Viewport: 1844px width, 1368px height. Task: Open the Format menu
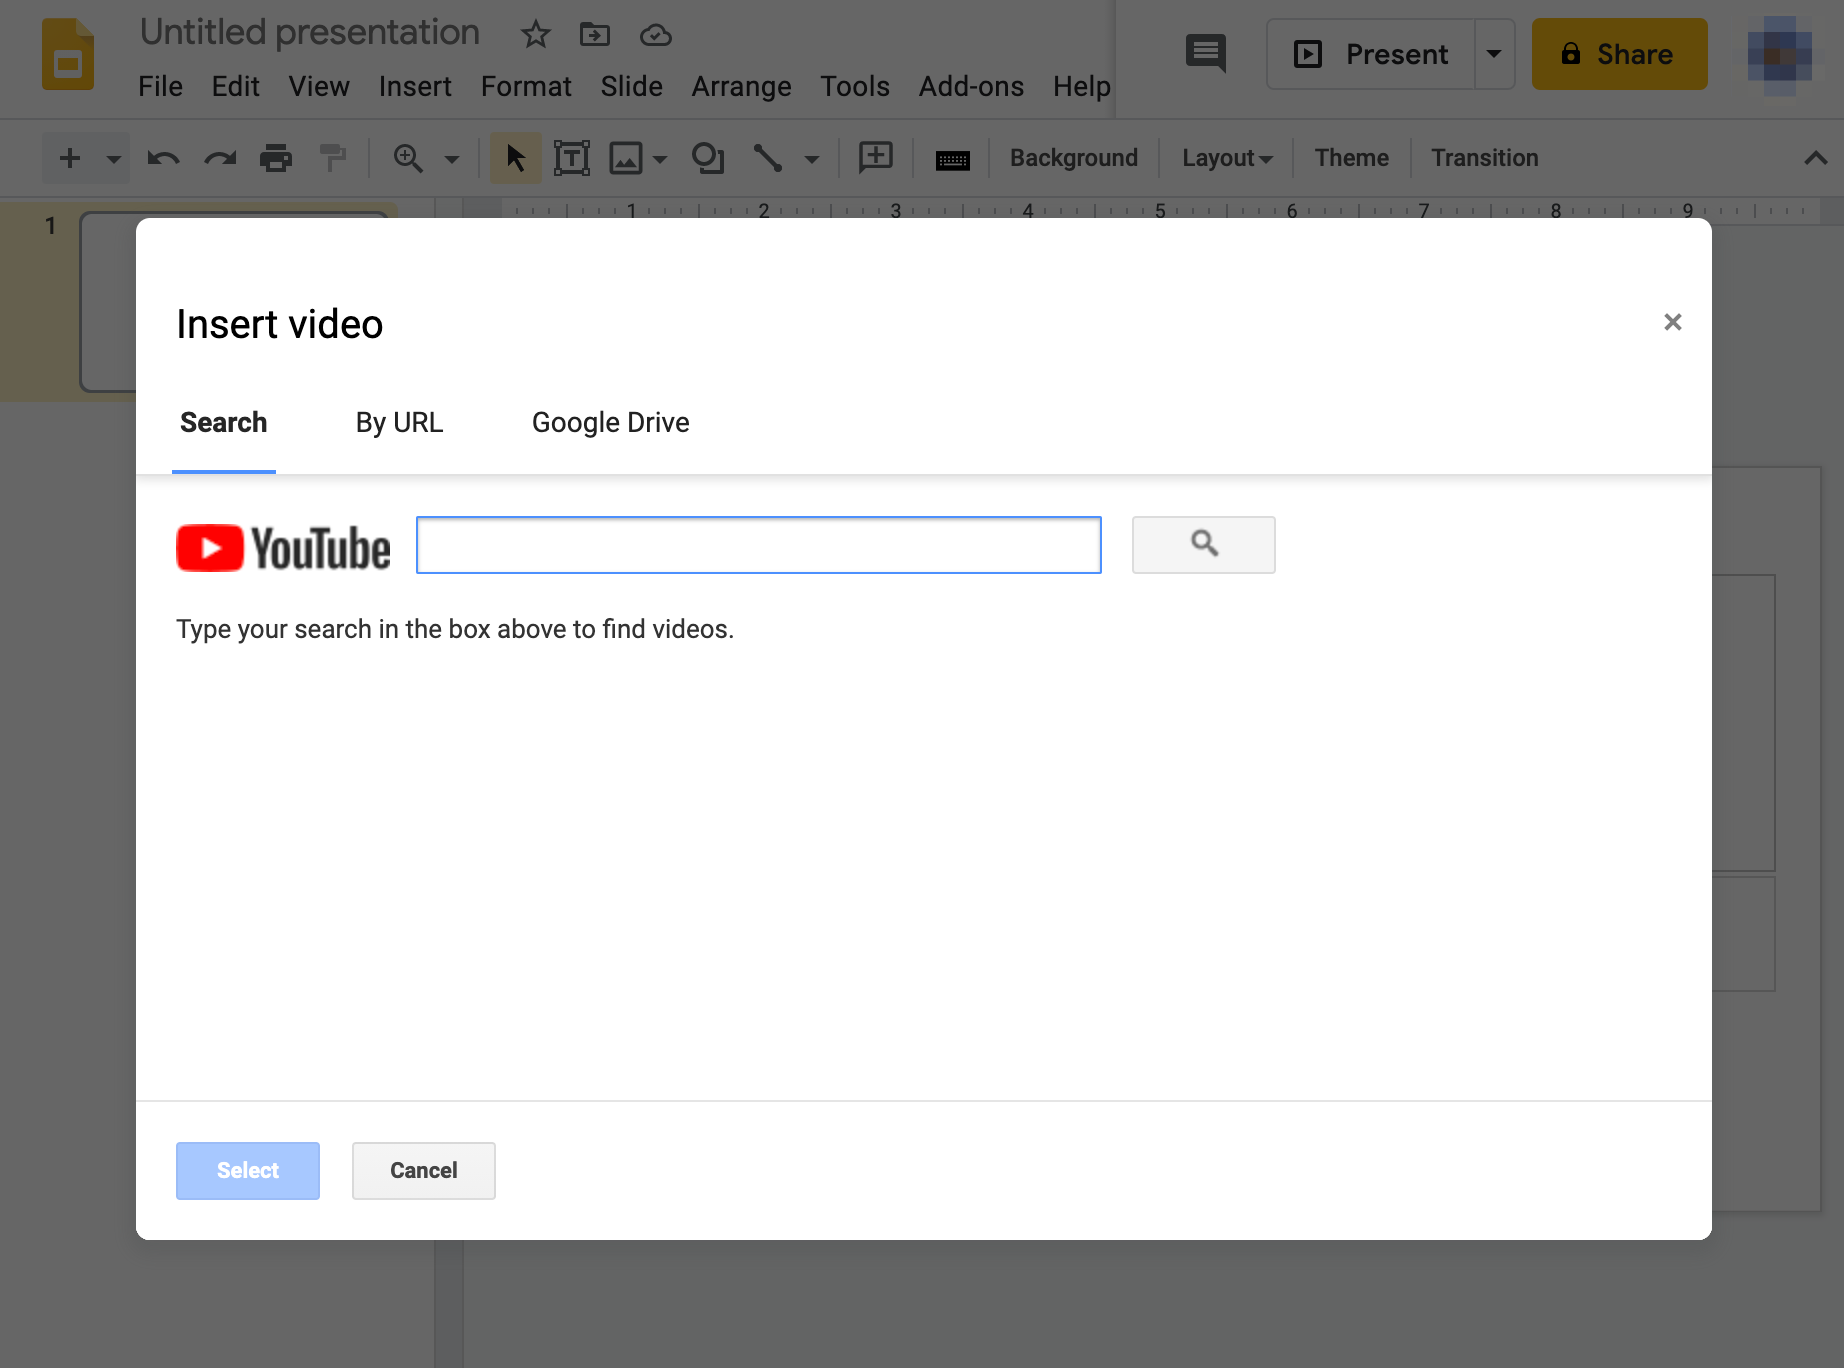(x=526, y=87)
